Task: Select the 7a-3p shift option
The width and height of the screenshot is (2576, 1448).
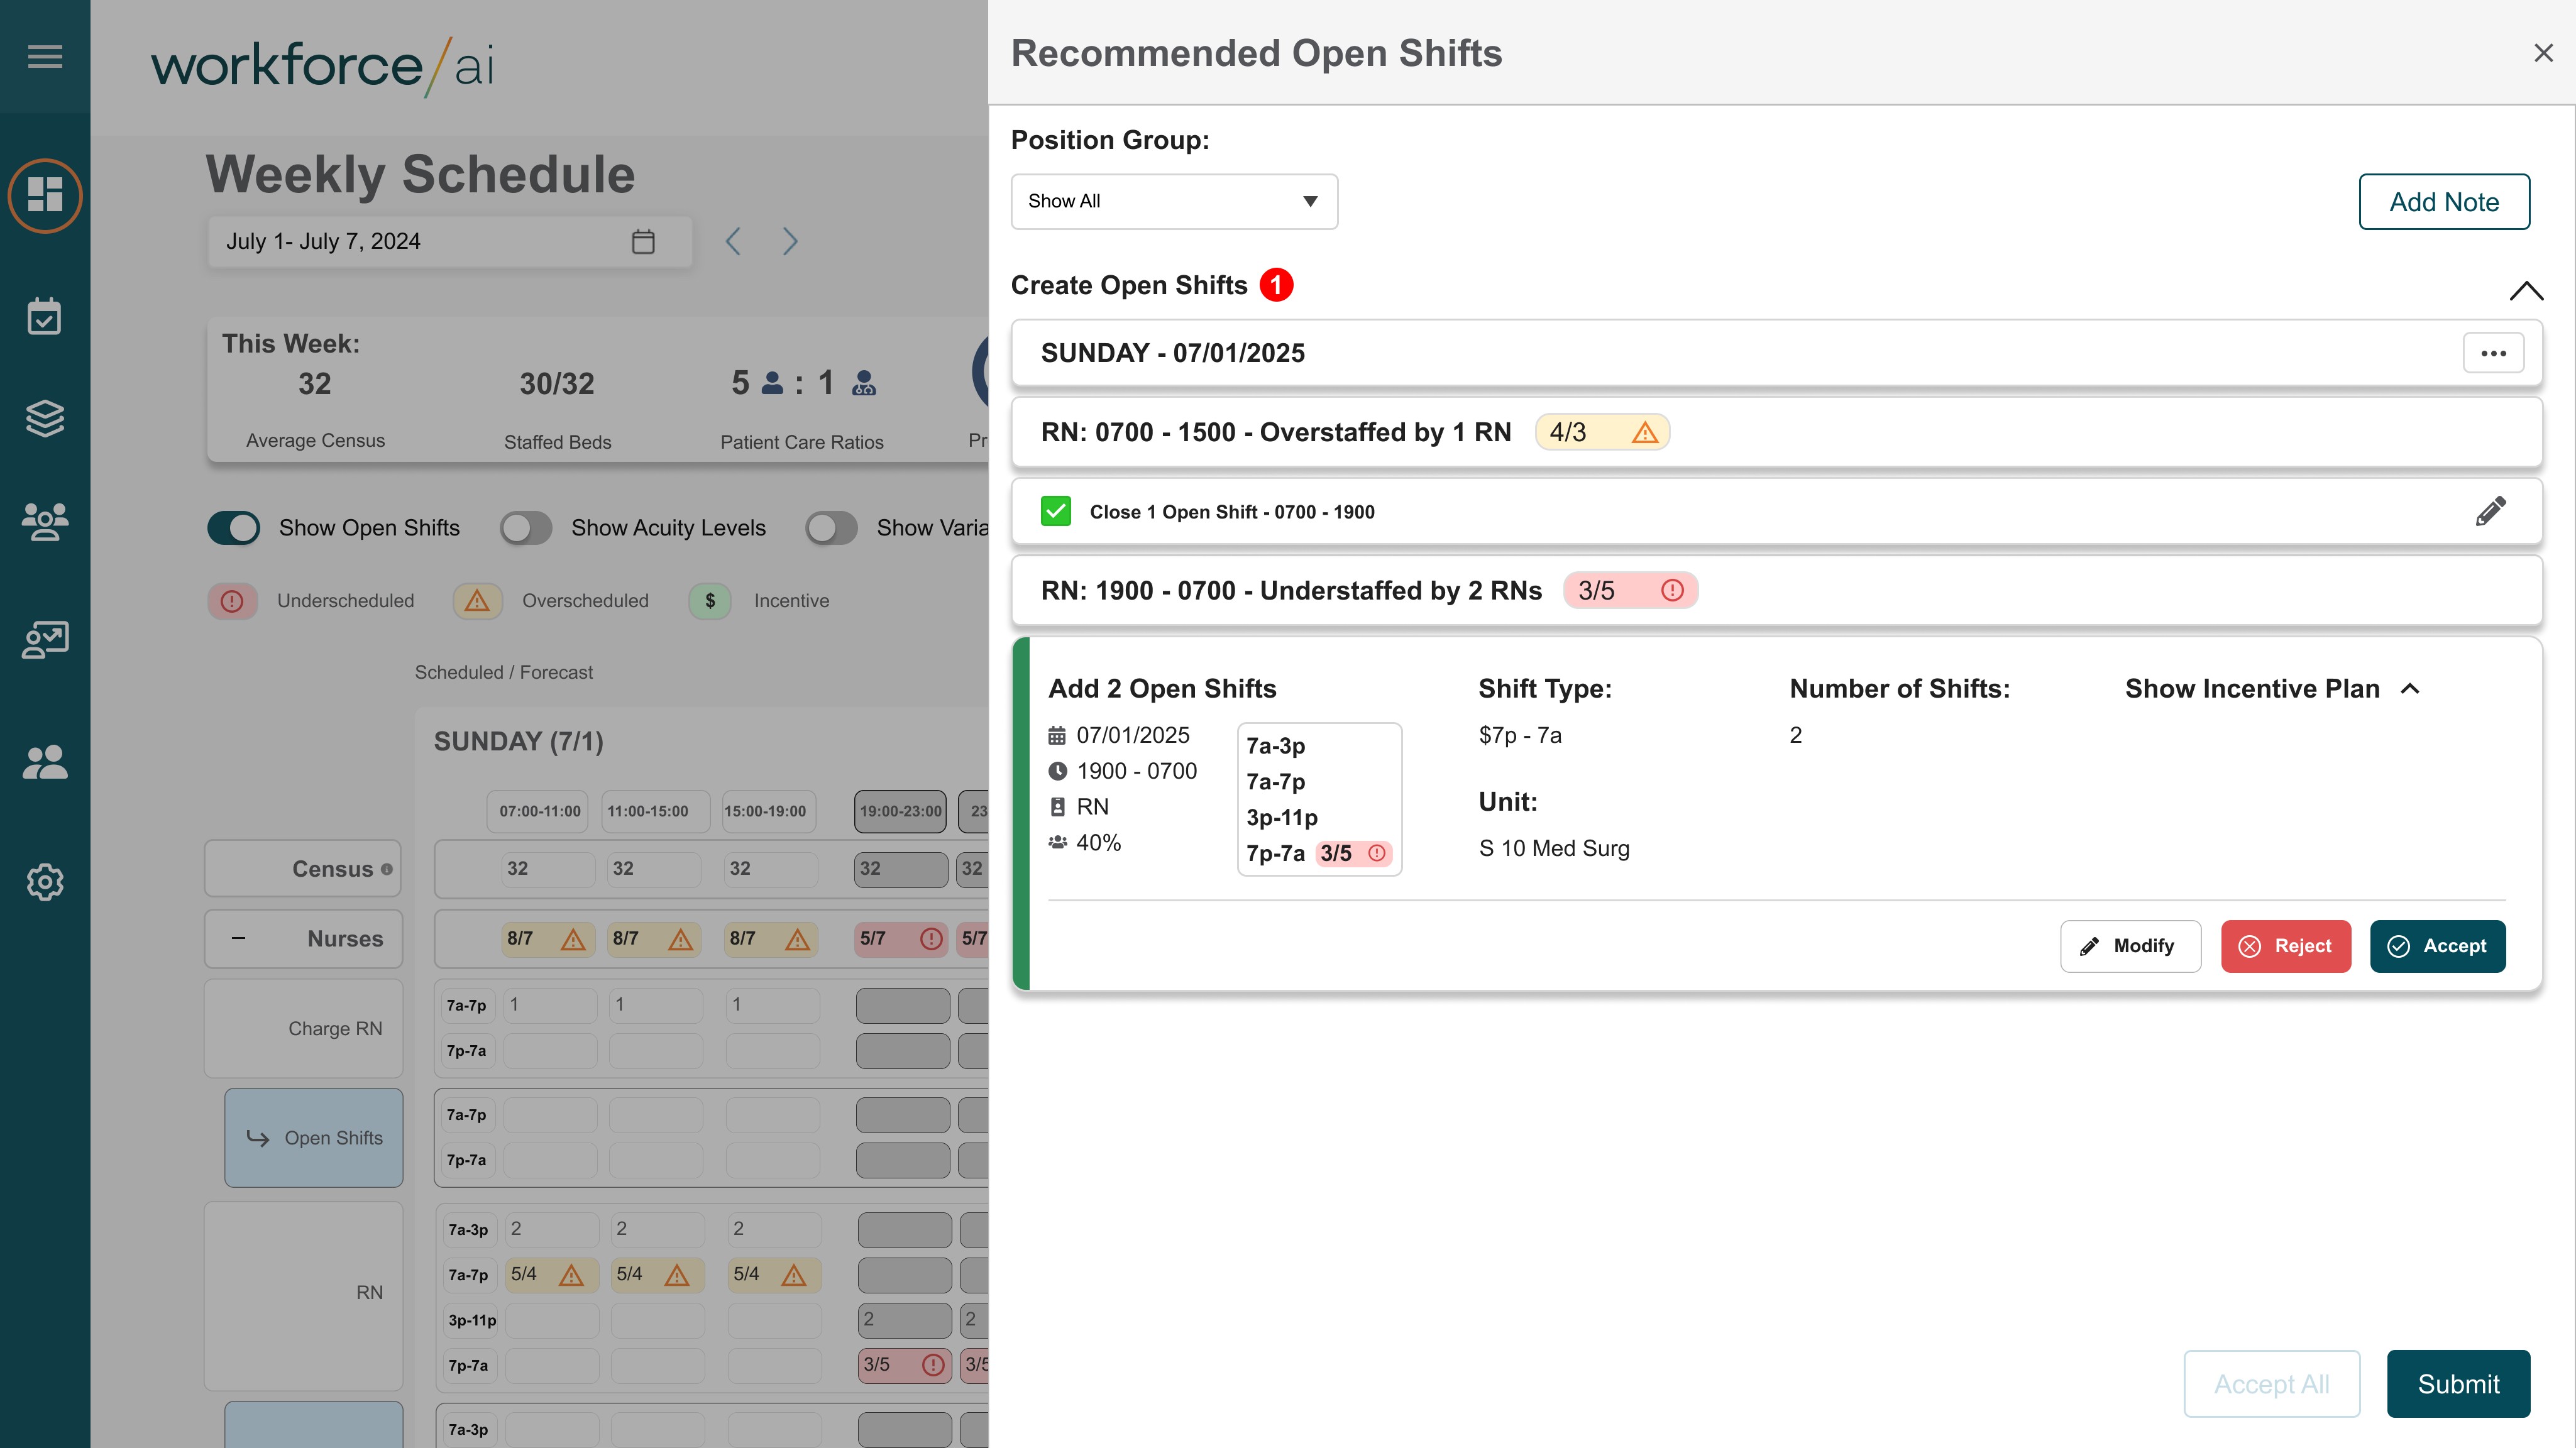Action: pyautogui.click(x=1276, y=746)
